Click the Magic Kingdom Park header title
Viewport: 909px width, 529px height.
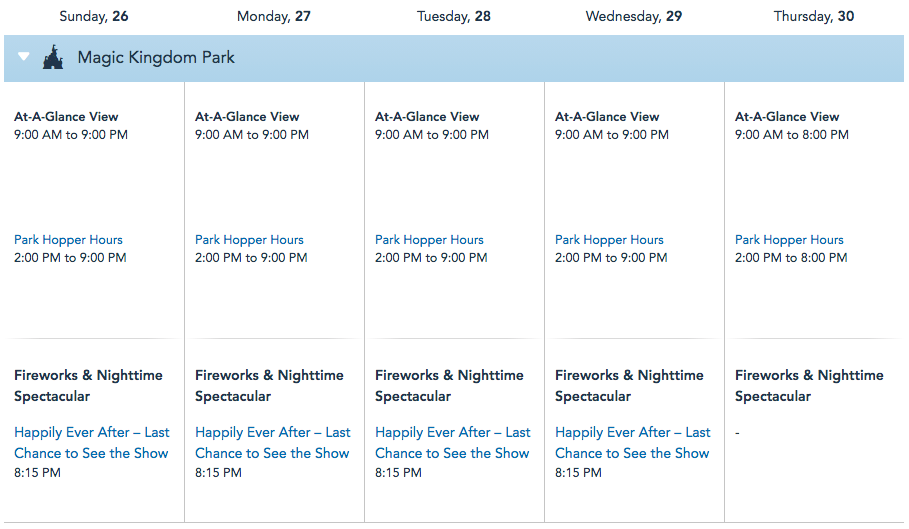pos(156,58)
